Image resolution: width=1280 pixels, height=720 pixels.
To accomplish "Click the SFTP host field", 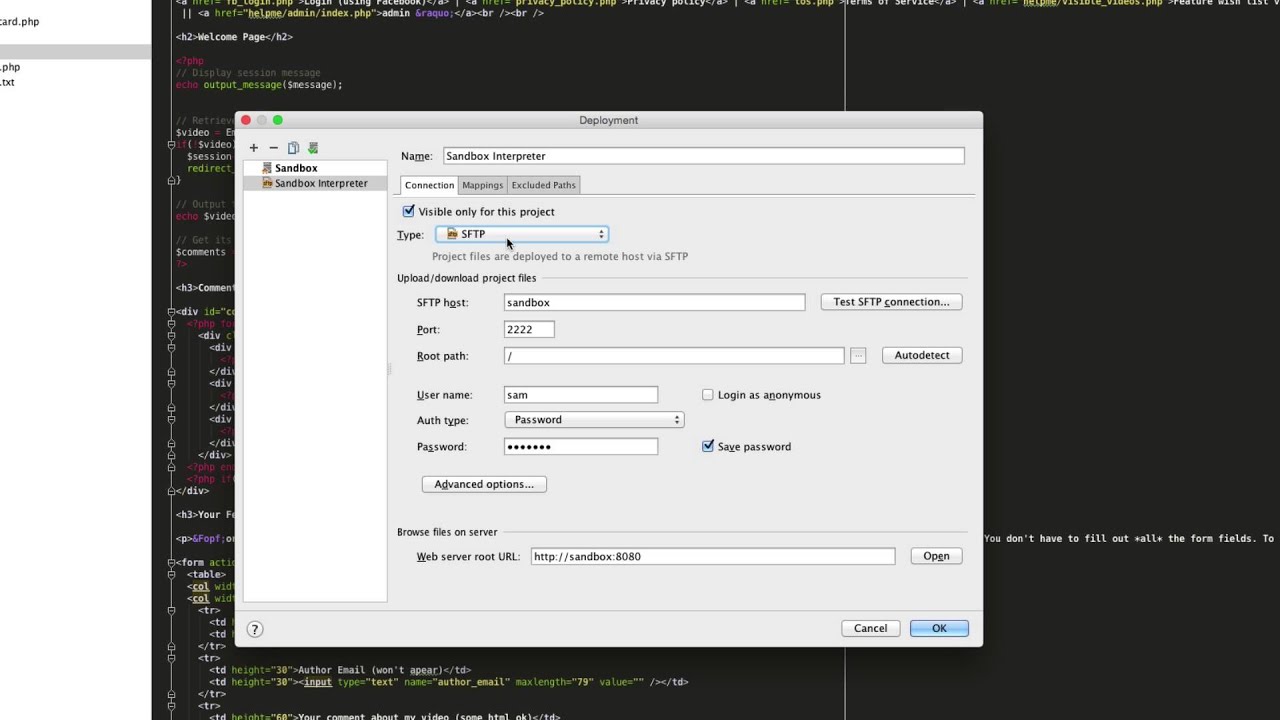I will tap(654, 302).
